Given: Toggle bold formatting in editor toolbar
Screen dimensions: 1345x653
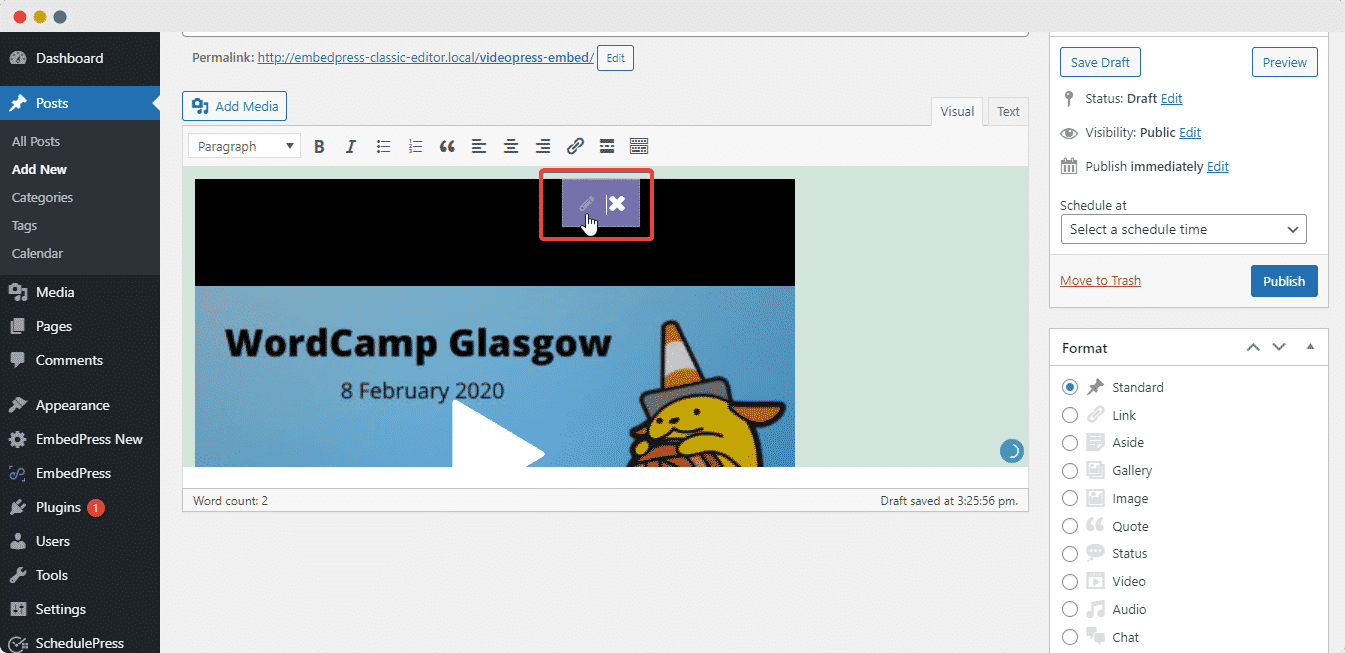Looking at the screenshot, I should (319, 146).
